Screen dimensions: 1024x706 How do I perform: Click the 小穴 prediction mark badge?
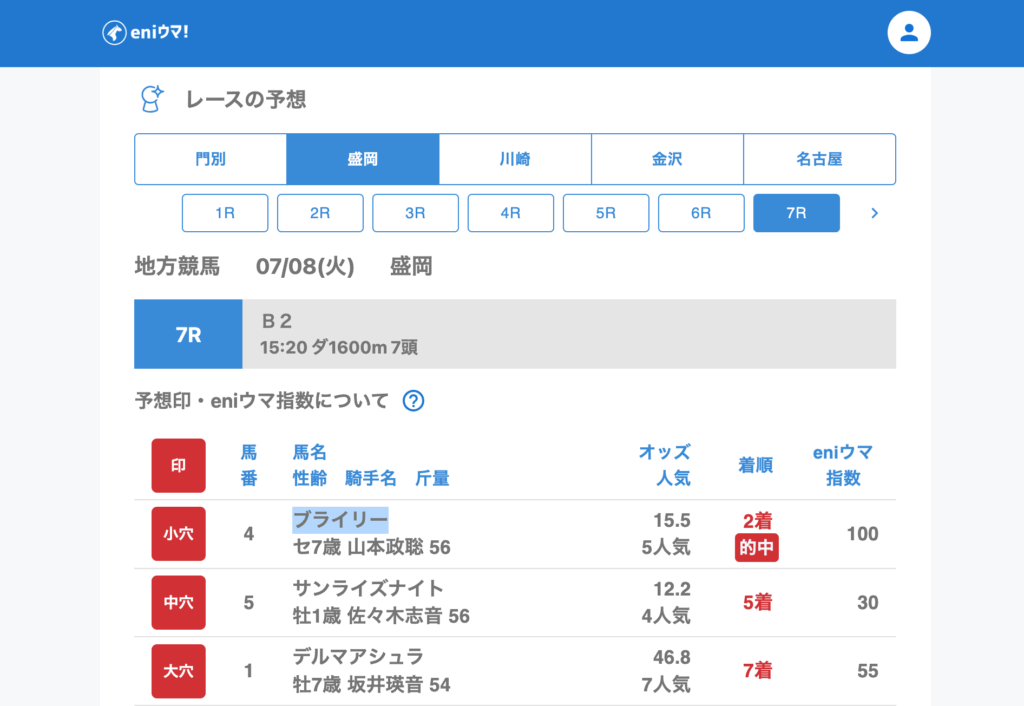point(178,534)
